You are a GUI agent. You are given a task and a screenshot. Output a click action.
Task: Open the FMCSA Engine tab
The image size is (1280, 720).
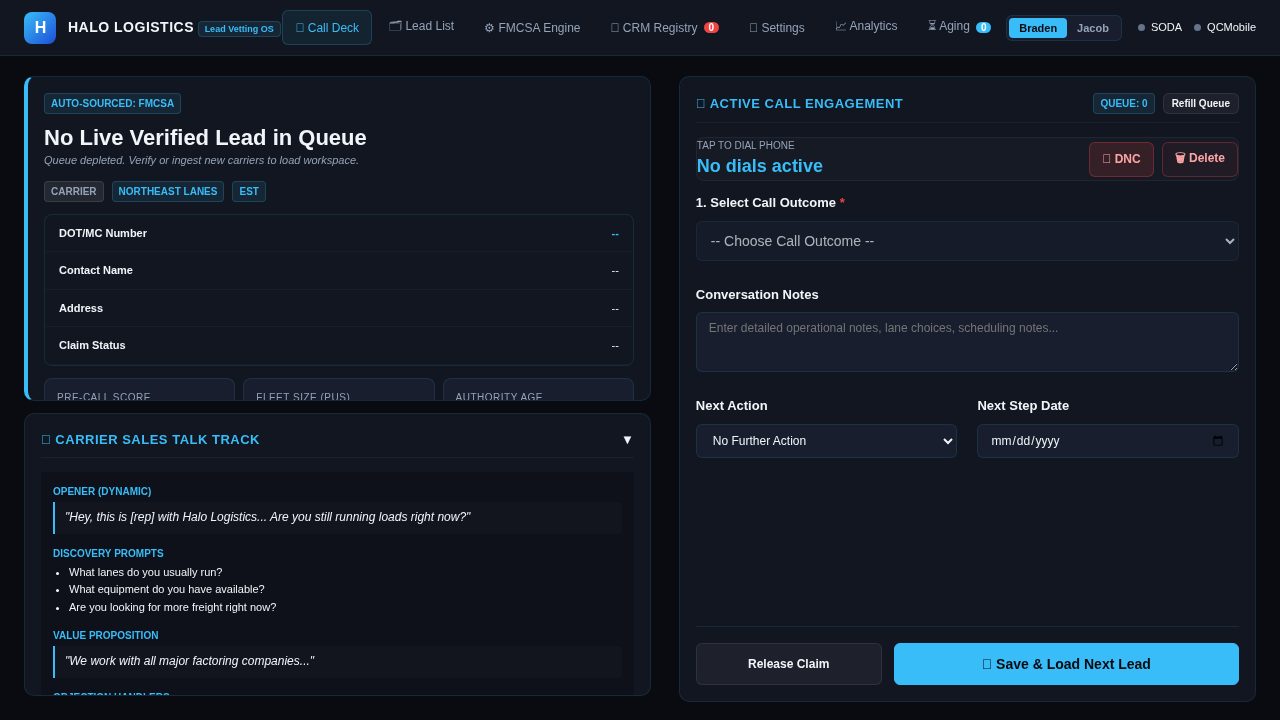[x=532, y=28]
